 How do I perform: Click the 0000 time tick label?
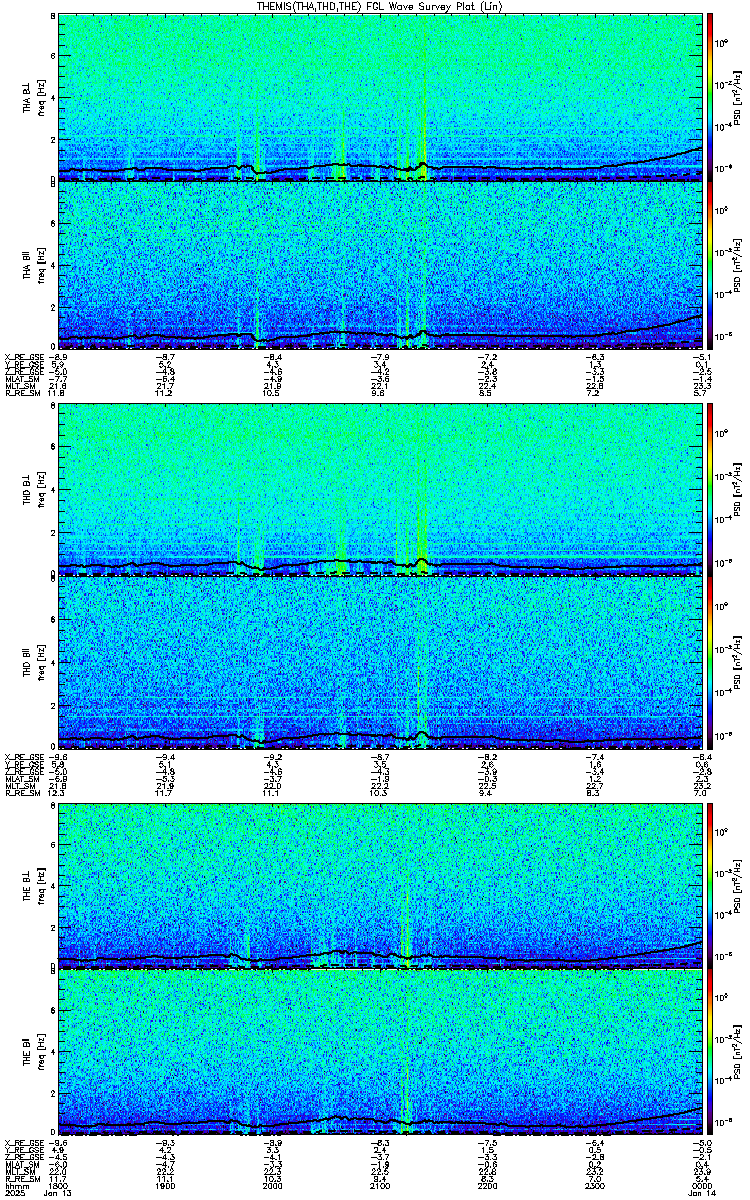point(703,1186)
